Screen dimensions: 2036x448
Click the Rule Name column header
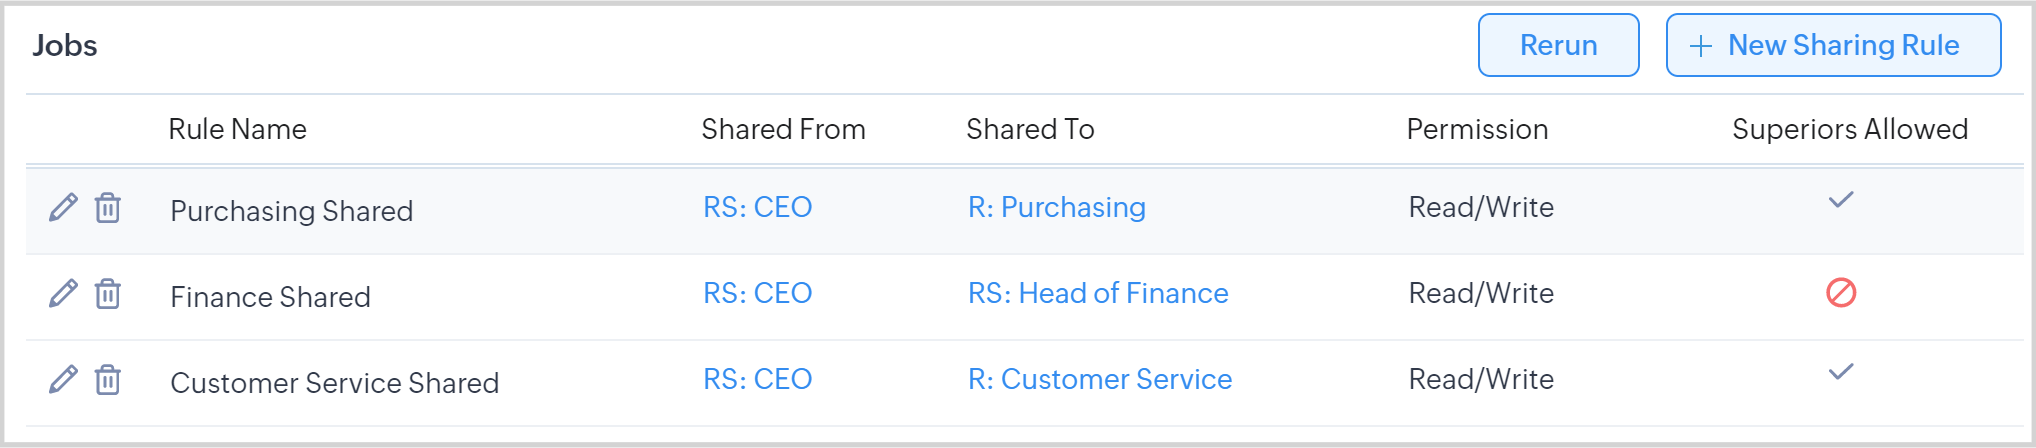pyautogui.click(x=237, y=129)
